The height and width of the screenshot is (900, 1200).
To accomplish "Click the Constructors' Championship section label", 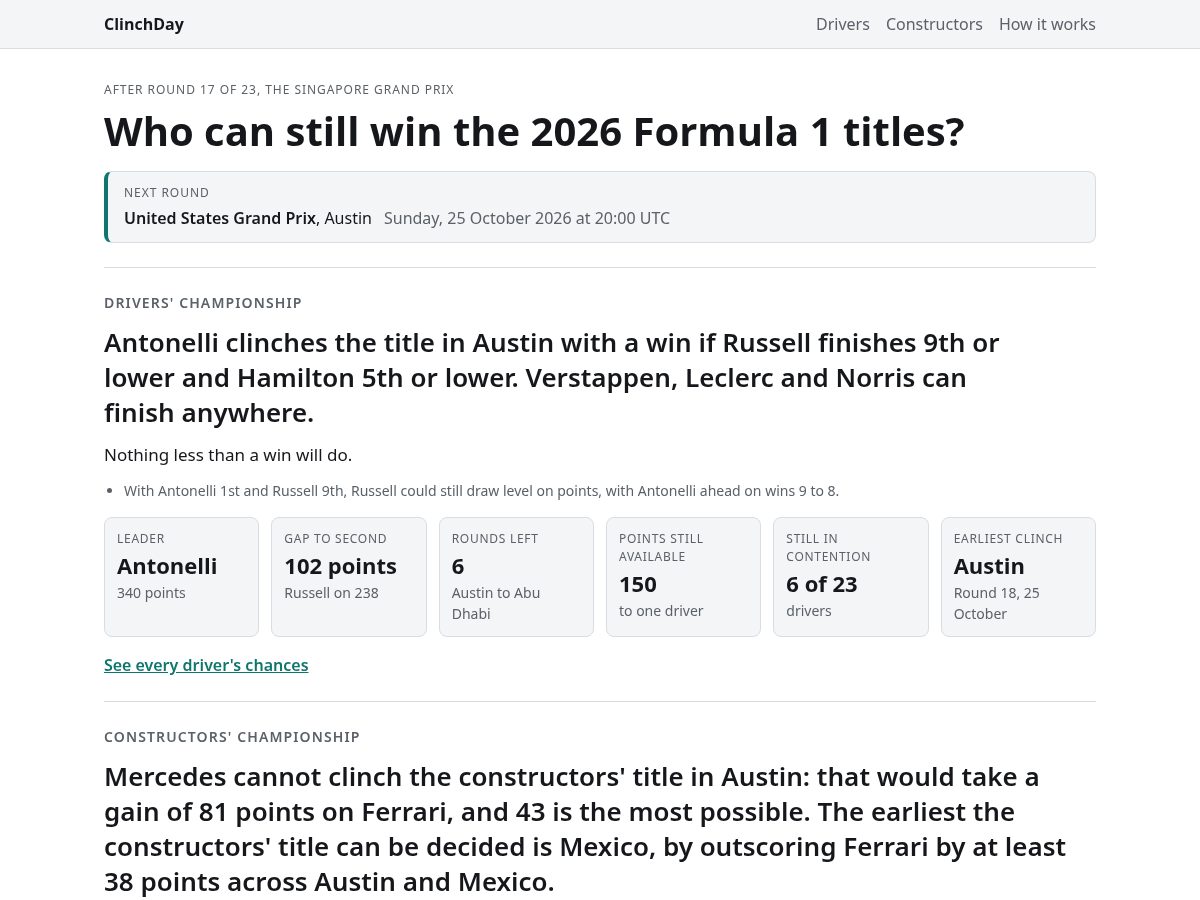I will point(232,737).
